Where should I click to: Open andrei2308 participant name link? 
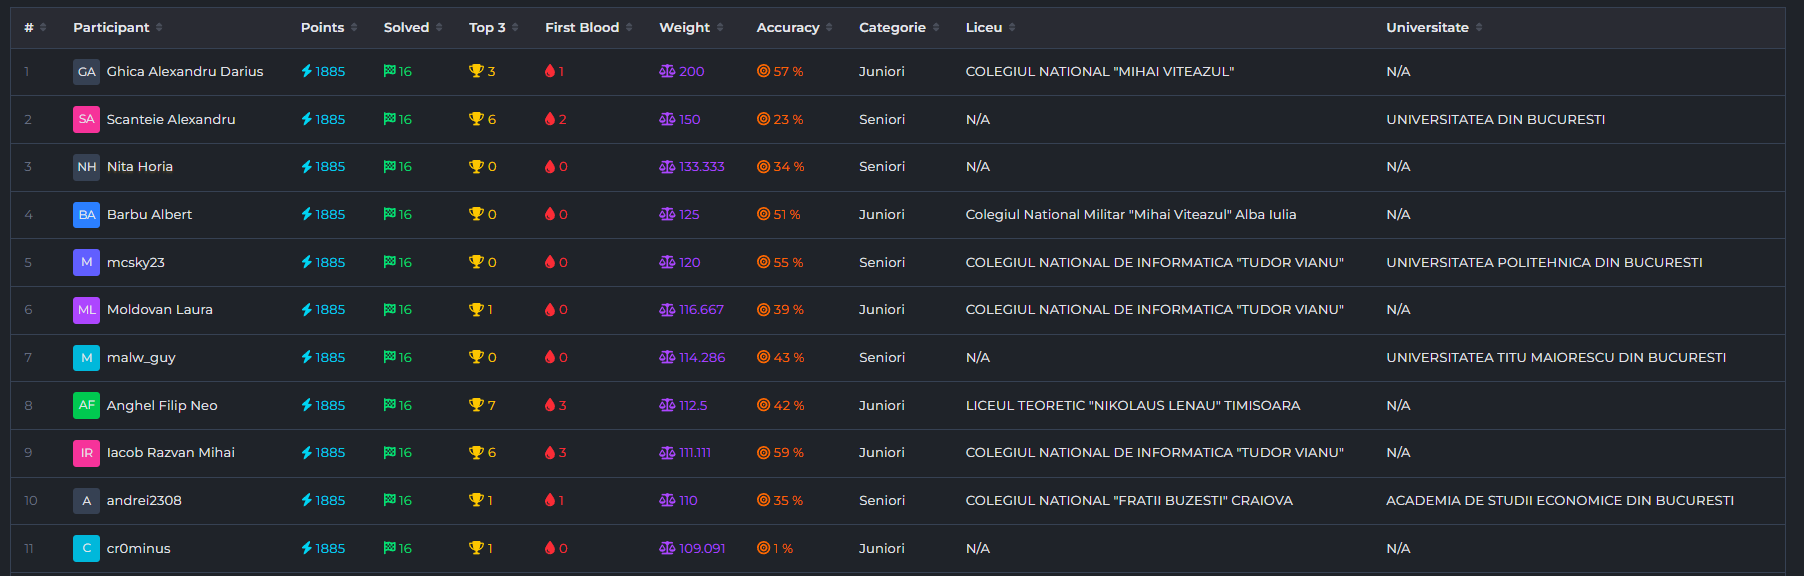[144, 501]
